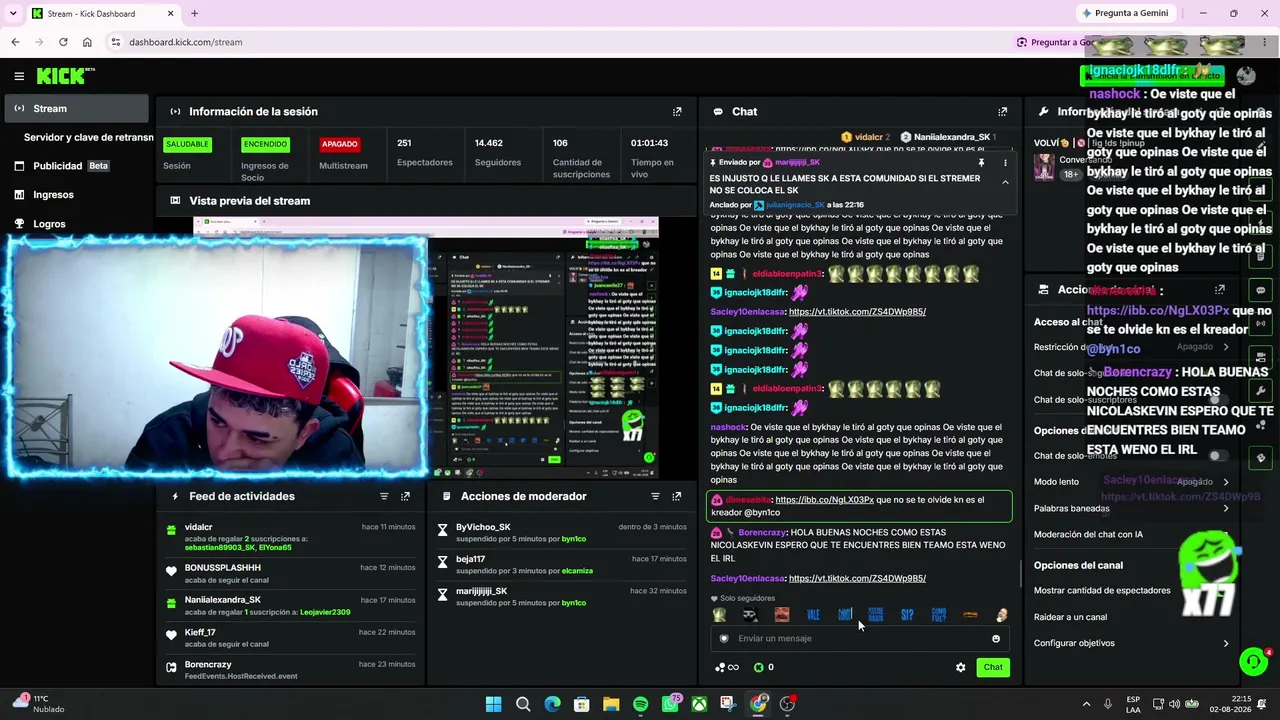Click the Espectadores count 251
1280x720 pixels.
pyautogui.click(x=404, y=143)
